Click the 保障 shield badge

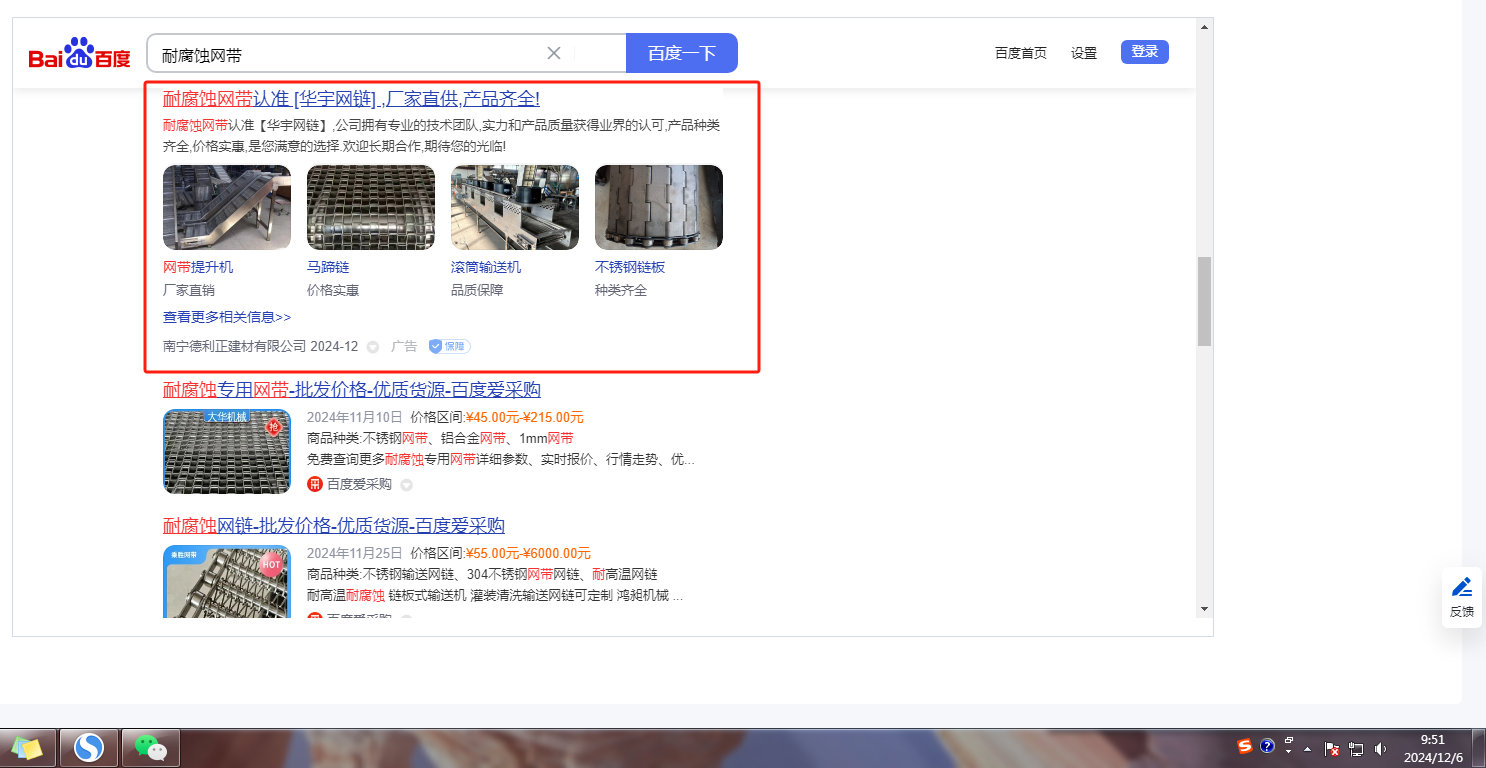(x=449, y=346)
